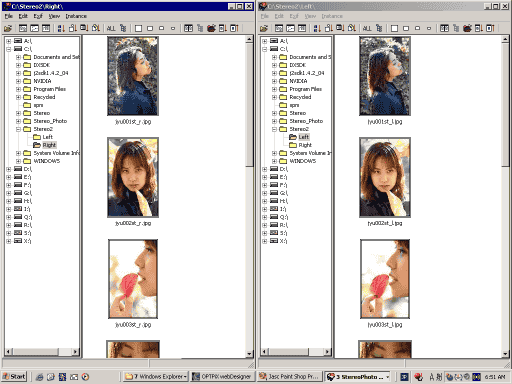The height and width of the screenshot is (384, 512).
Task: Click first view-mode icon after folder, Stereo2\Left window
Action: coord(279,28)
